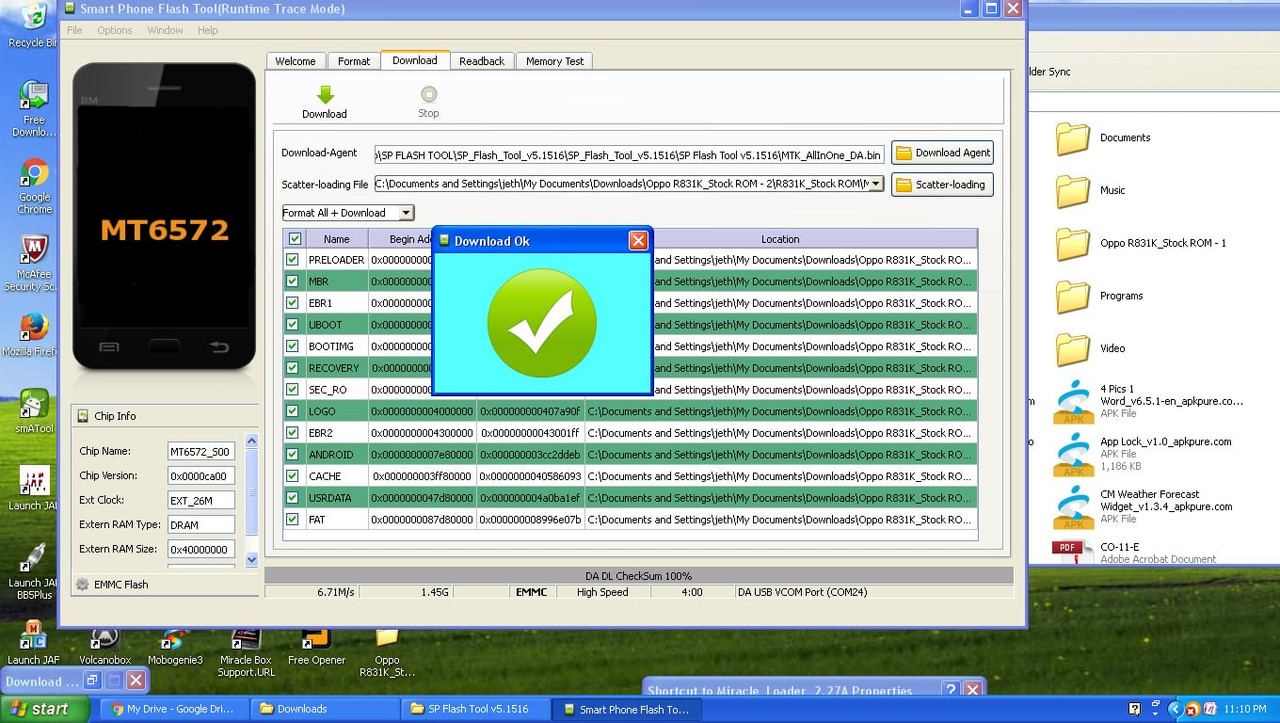Image resolution: width=1280 pixels, height=723 pixels.
Task: Click the green checkmark in Download Ok dialog
Action: [x=542, y=322]
